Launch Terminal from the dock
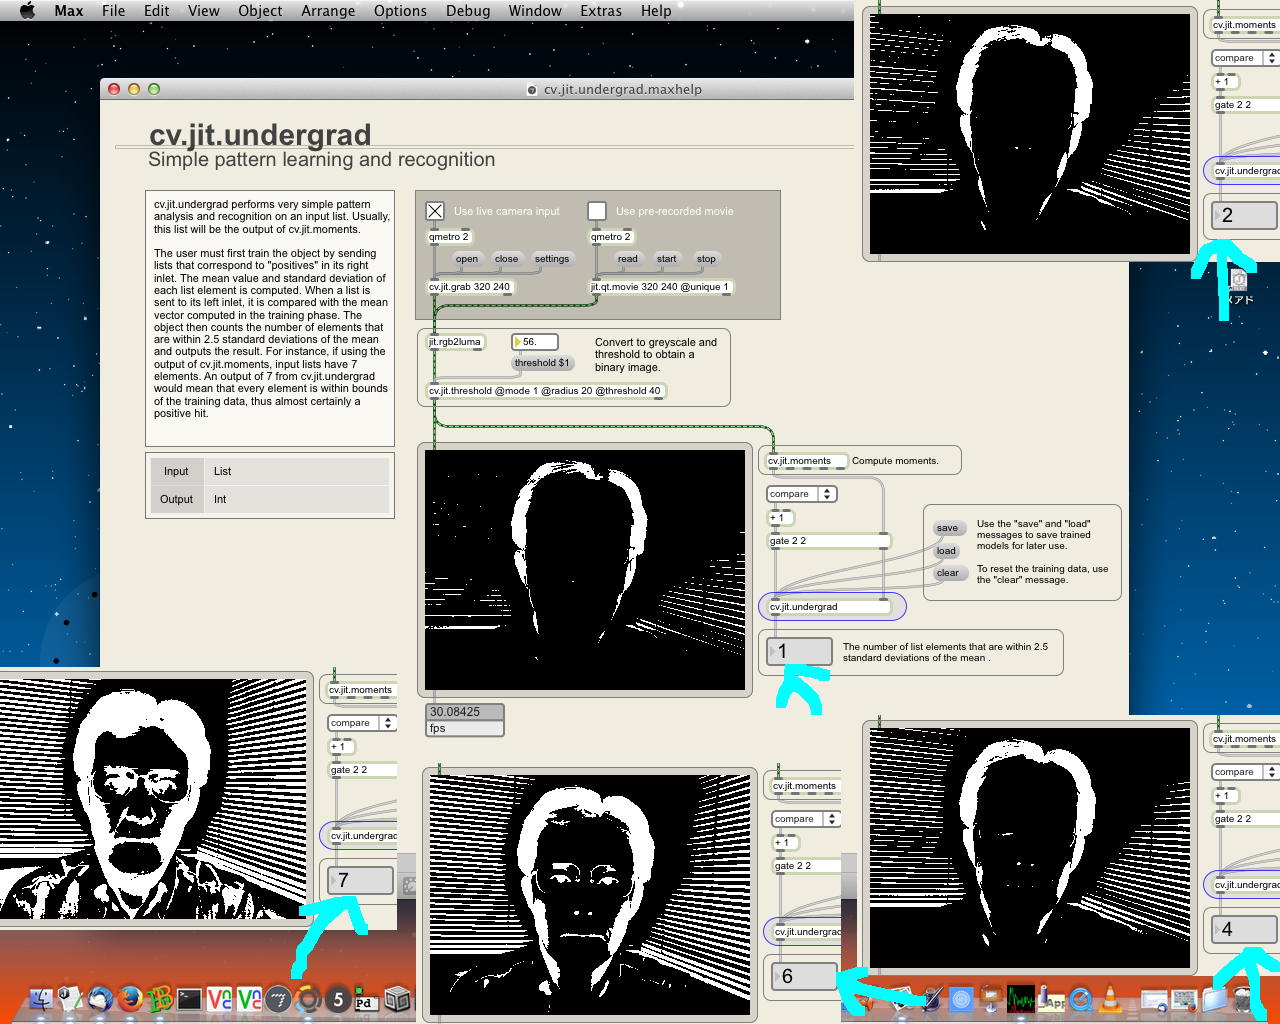This screenshot has width=1280, height=1024. (x=189, y=998)
